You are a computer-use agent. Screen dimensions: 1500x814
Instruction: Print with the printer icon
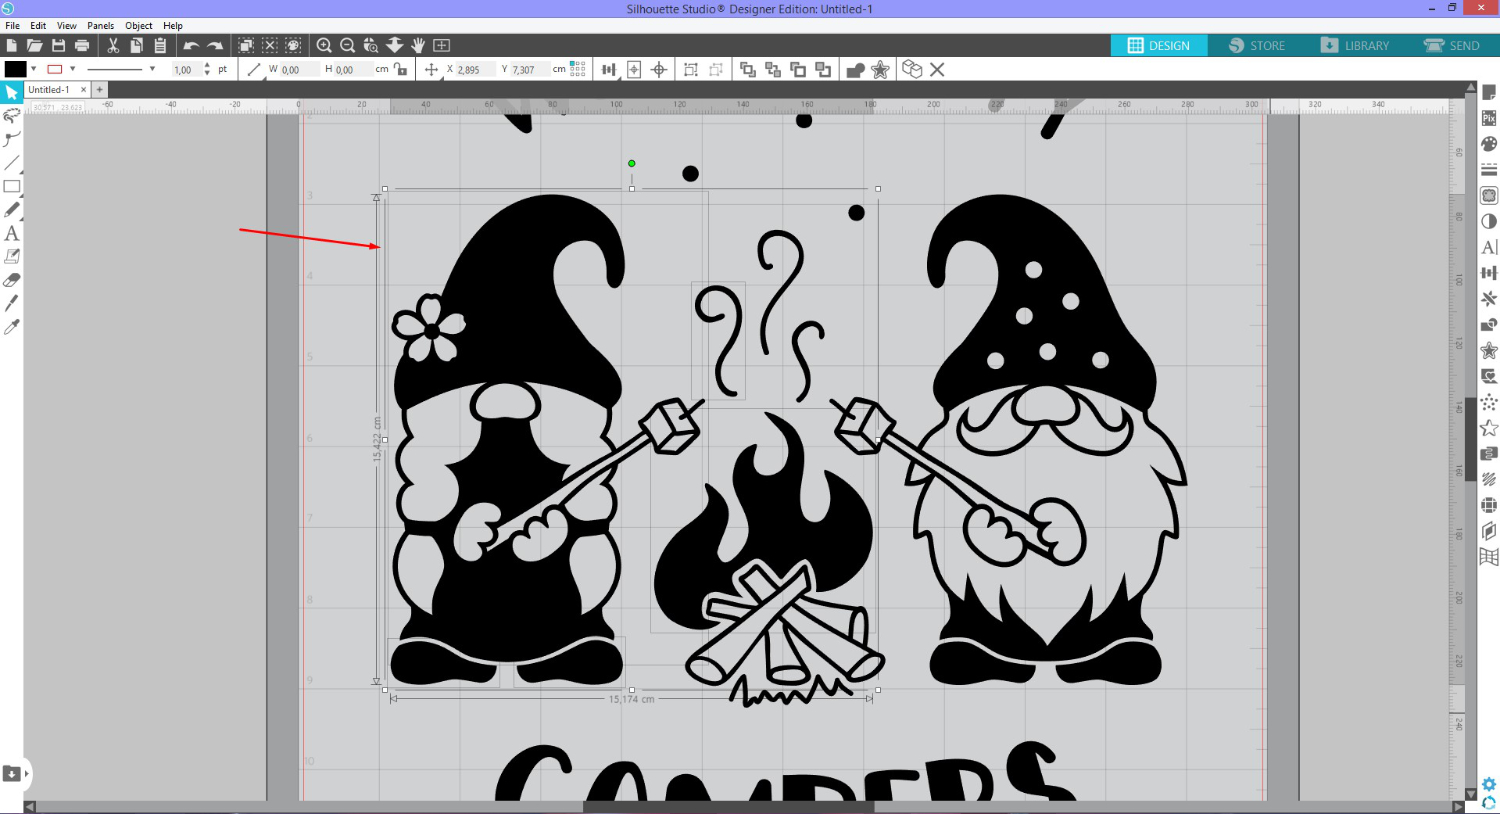(82, 45)
